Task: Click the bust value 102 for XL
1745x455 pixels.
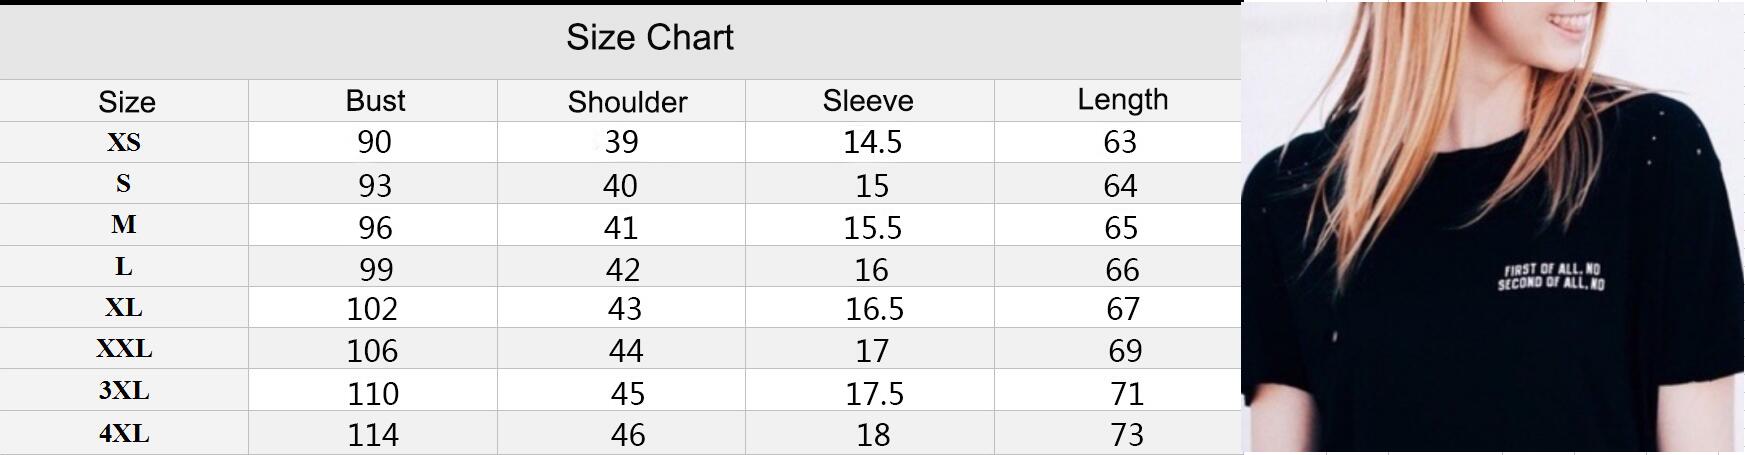Action: click(372, 309)
